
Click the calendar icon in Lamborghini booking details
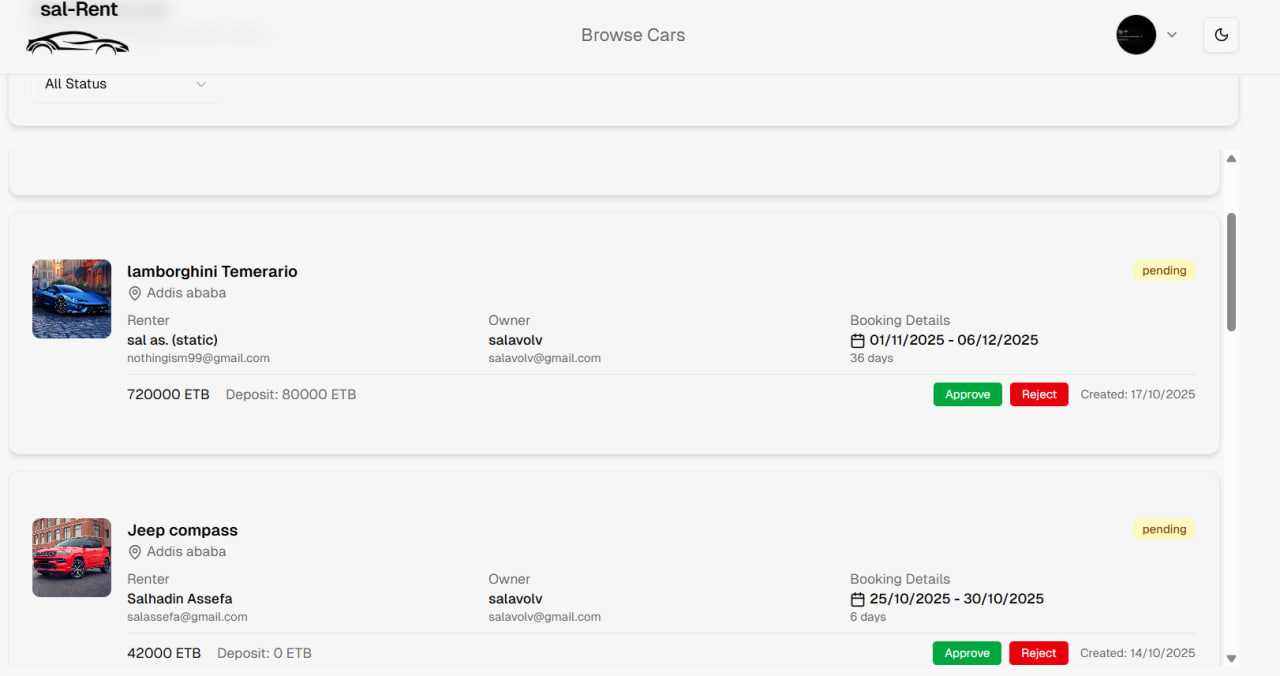[857, 340]
